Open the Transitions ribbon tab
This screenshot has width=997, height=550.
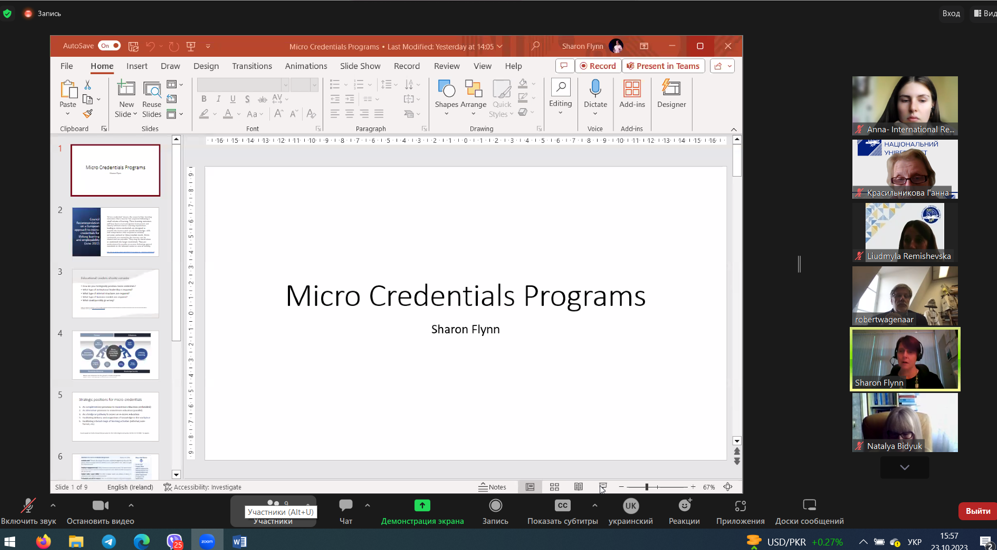tap(251, 66)
